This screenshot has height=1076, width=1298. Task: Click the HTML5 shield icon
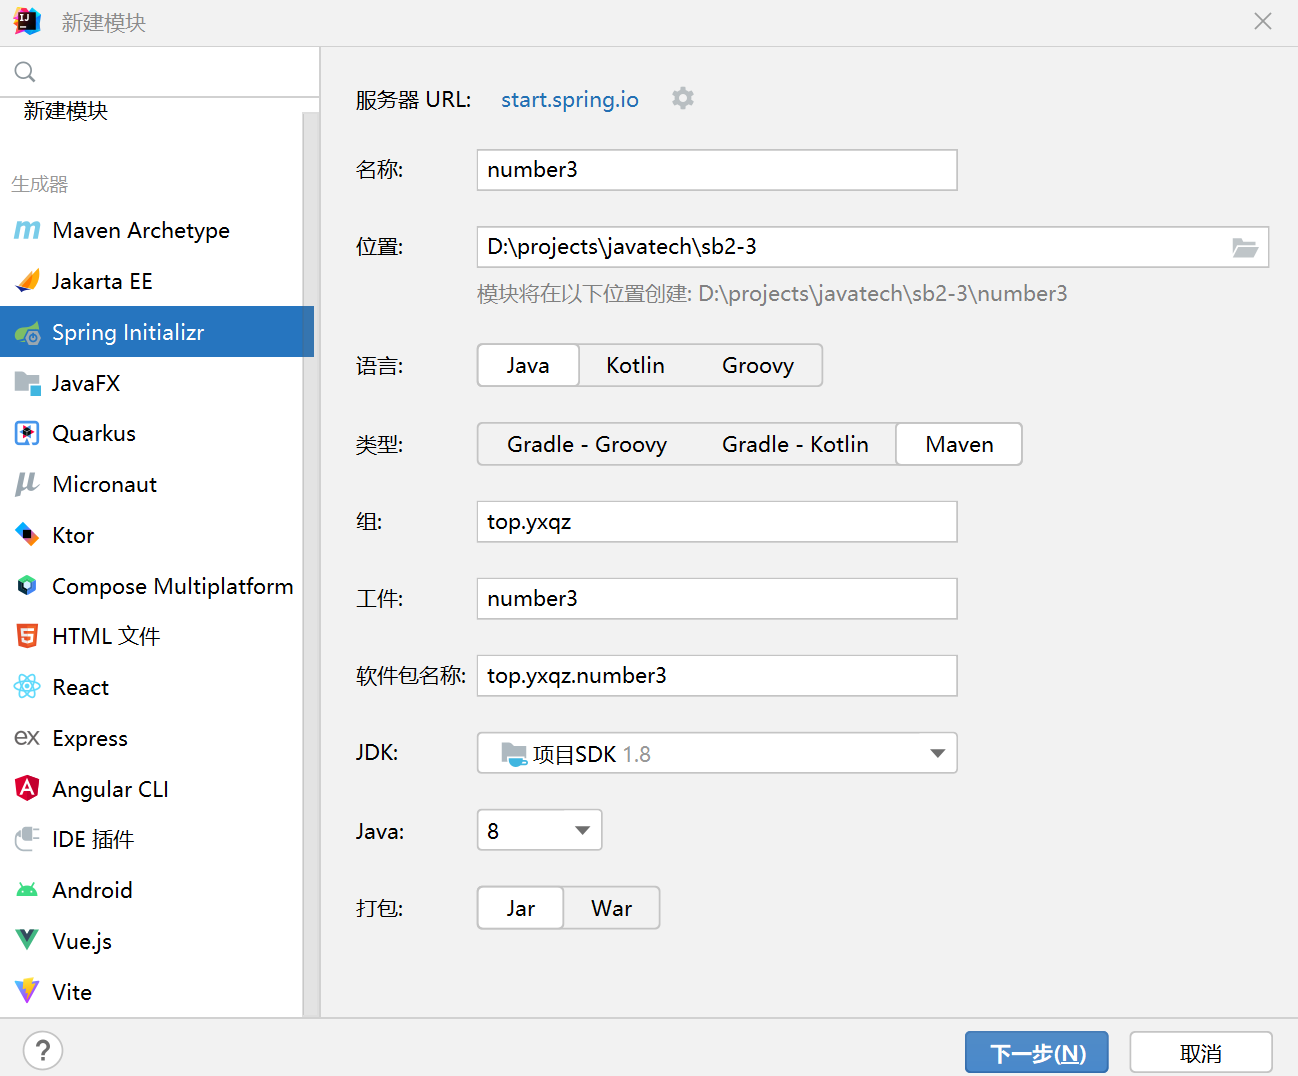point(27,636)
